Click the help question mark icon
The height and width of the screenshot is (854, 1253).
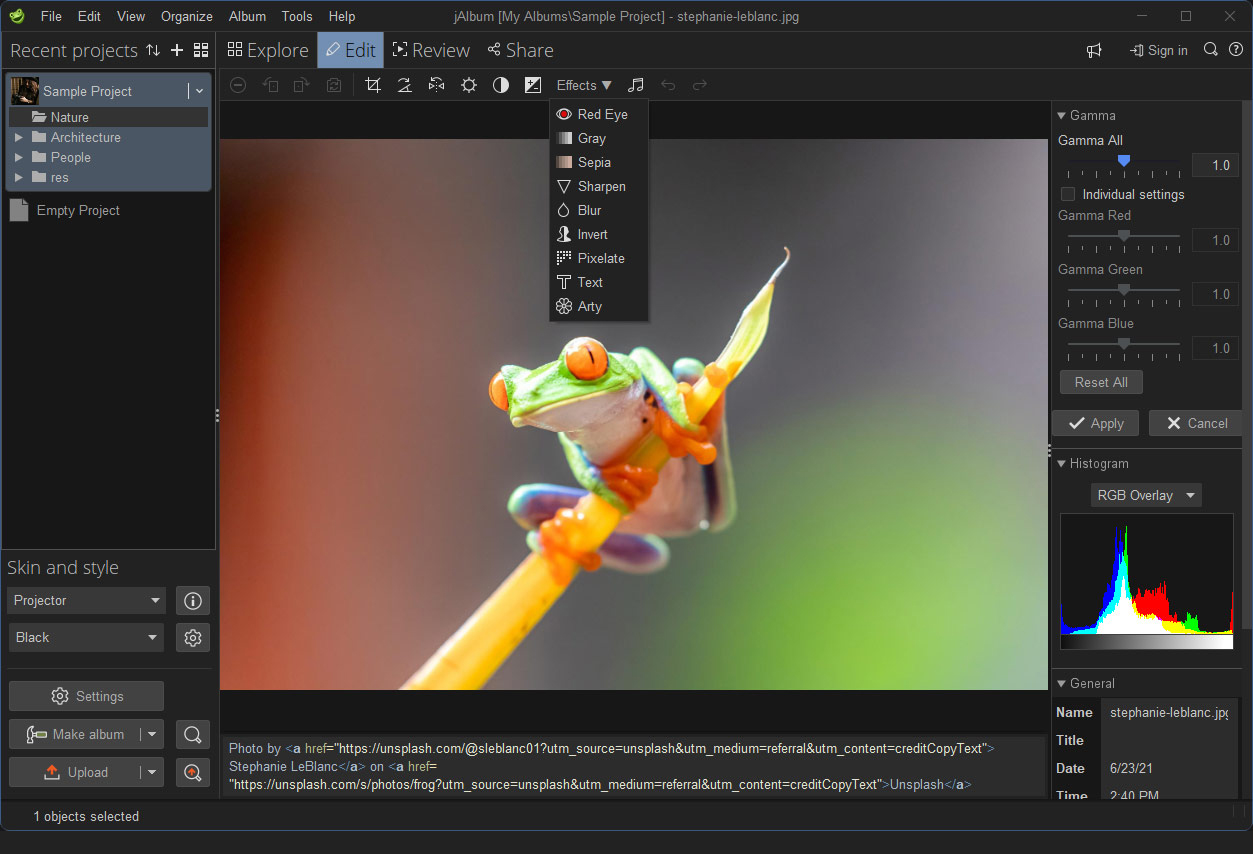(x=1236, y=50)
